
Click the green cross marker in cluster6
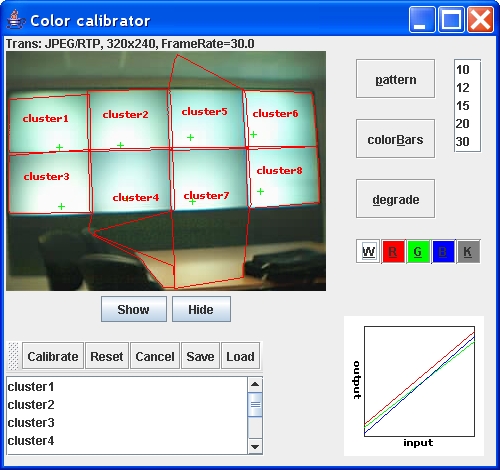click(x=253, y=134)
